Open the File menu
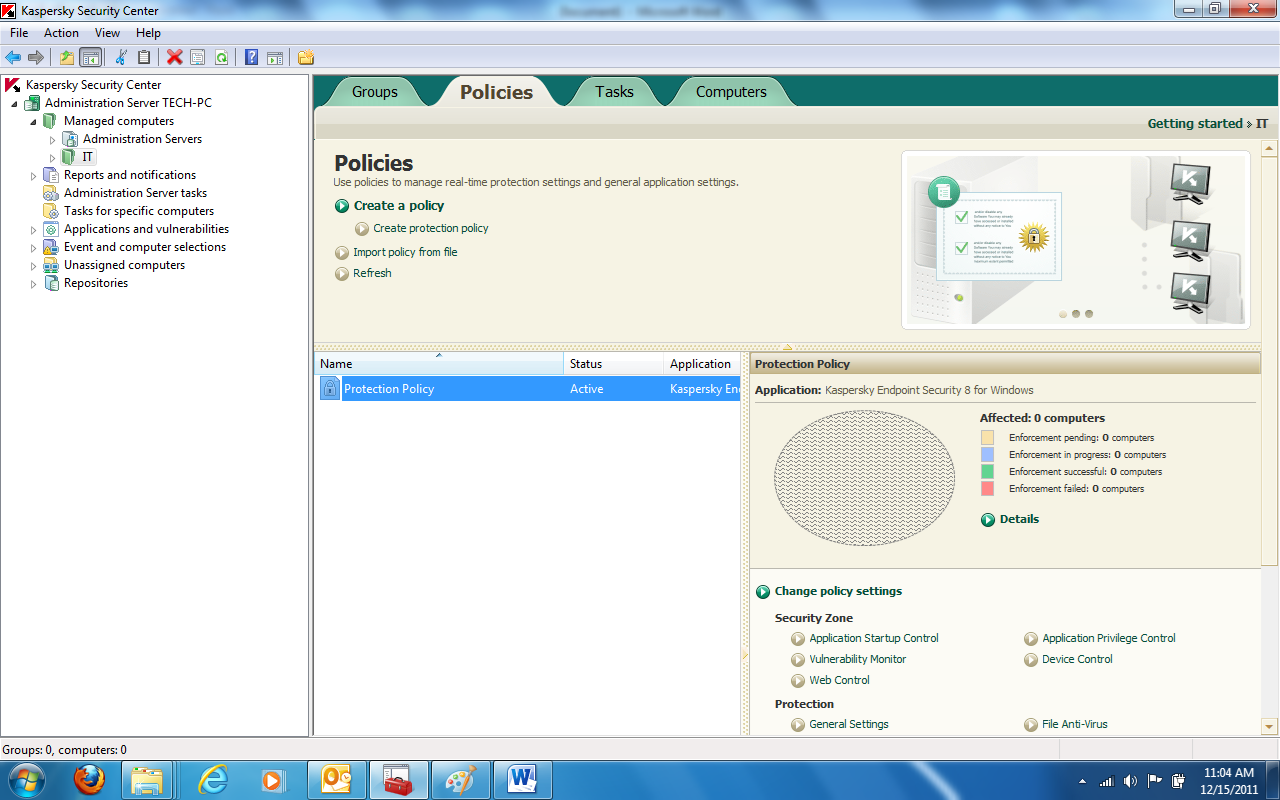The image size is (1280, 800). click(19, 33)
